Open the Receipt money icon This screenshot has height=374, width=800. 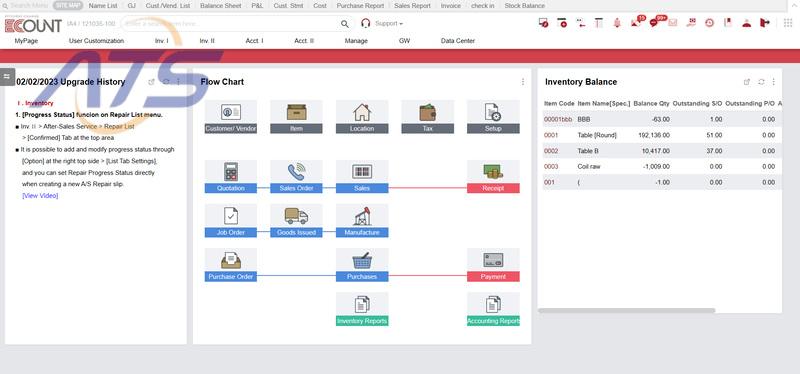pyautogui.click(x=493, y=172)
